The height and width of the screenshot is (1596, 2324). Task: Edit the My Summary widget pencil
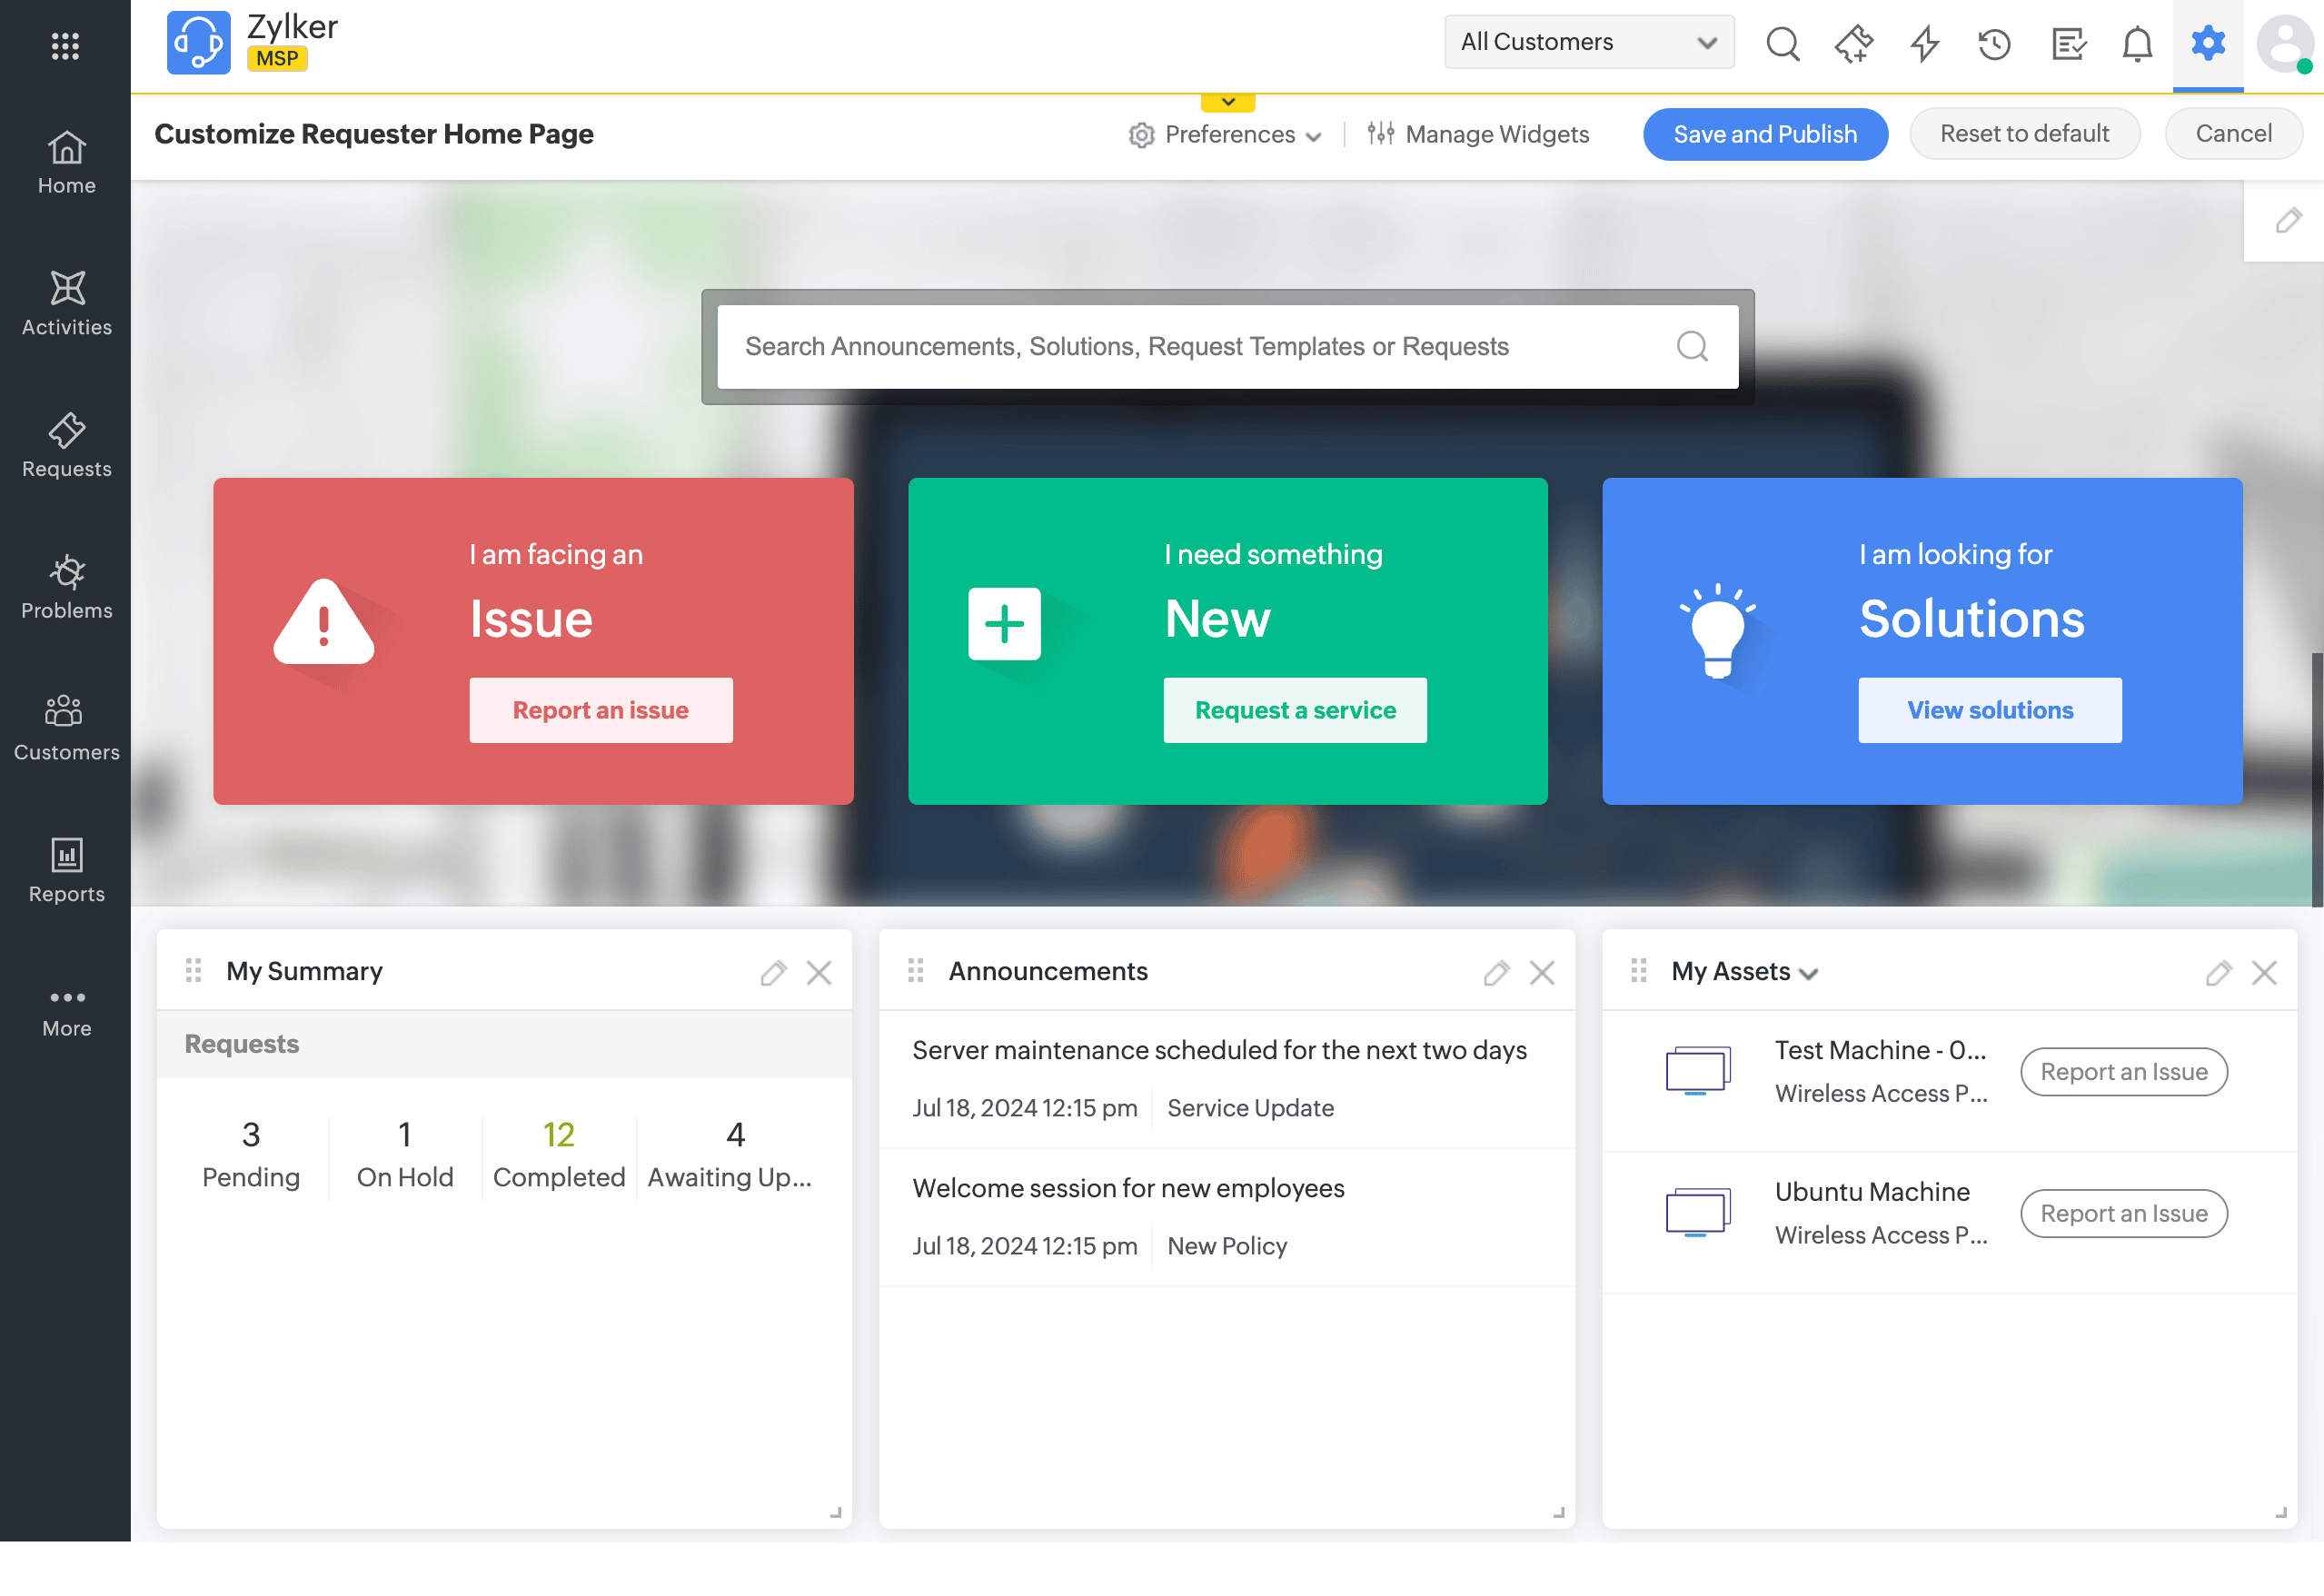point(773,973)
